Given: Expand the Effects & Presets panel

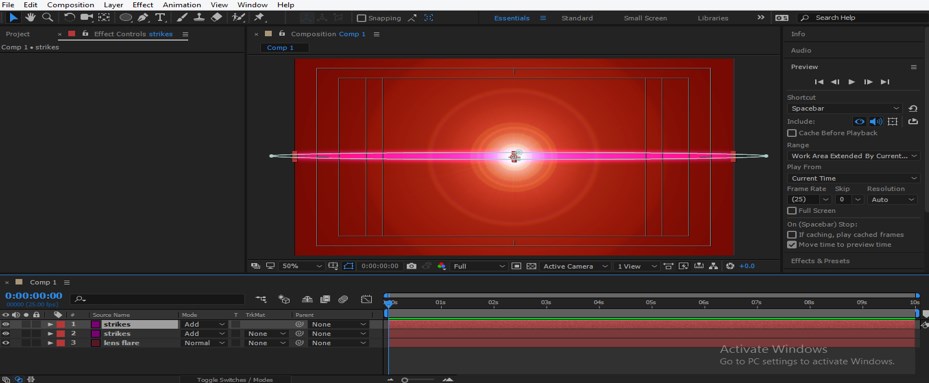Looking at the screenshot, I should [820, 261].
